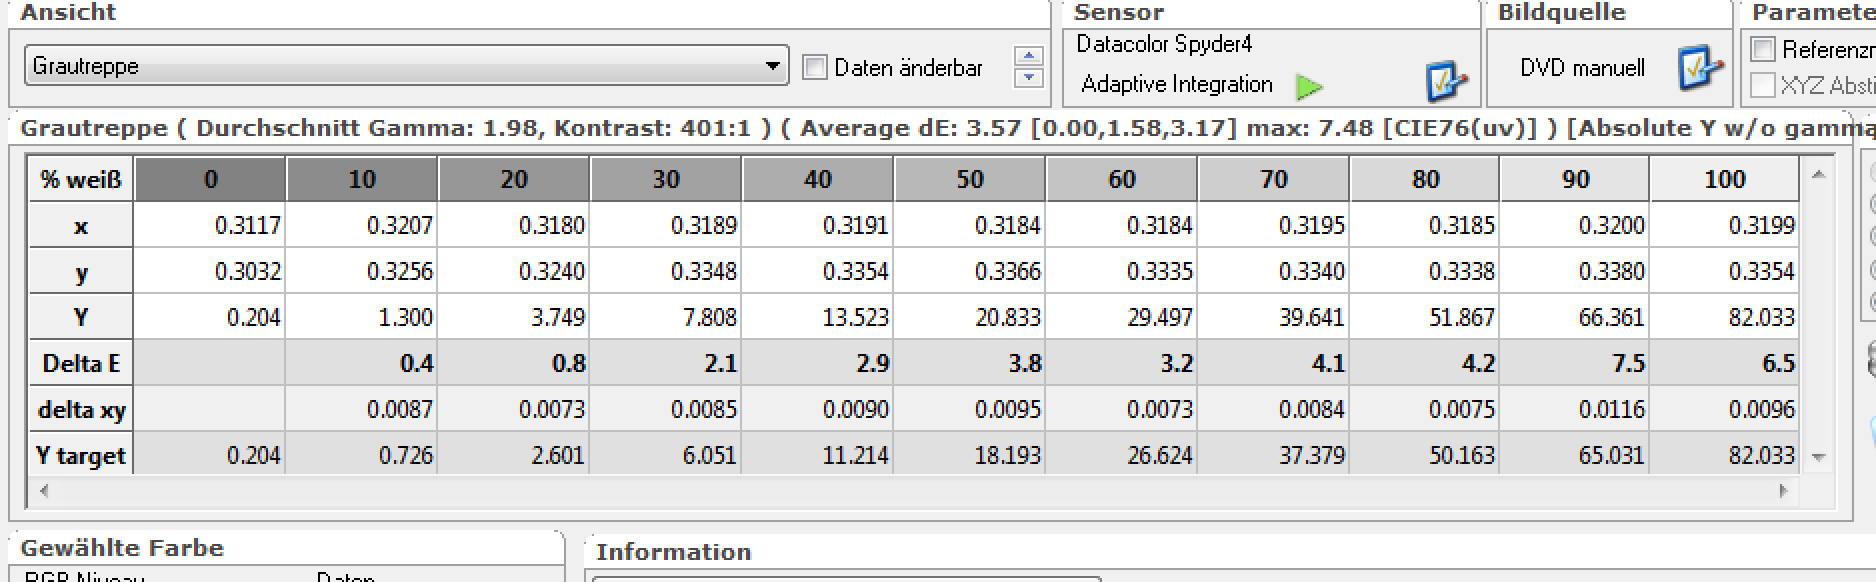
Task: Click the horizontal scrollbar right arrow
Action: 1783,491
